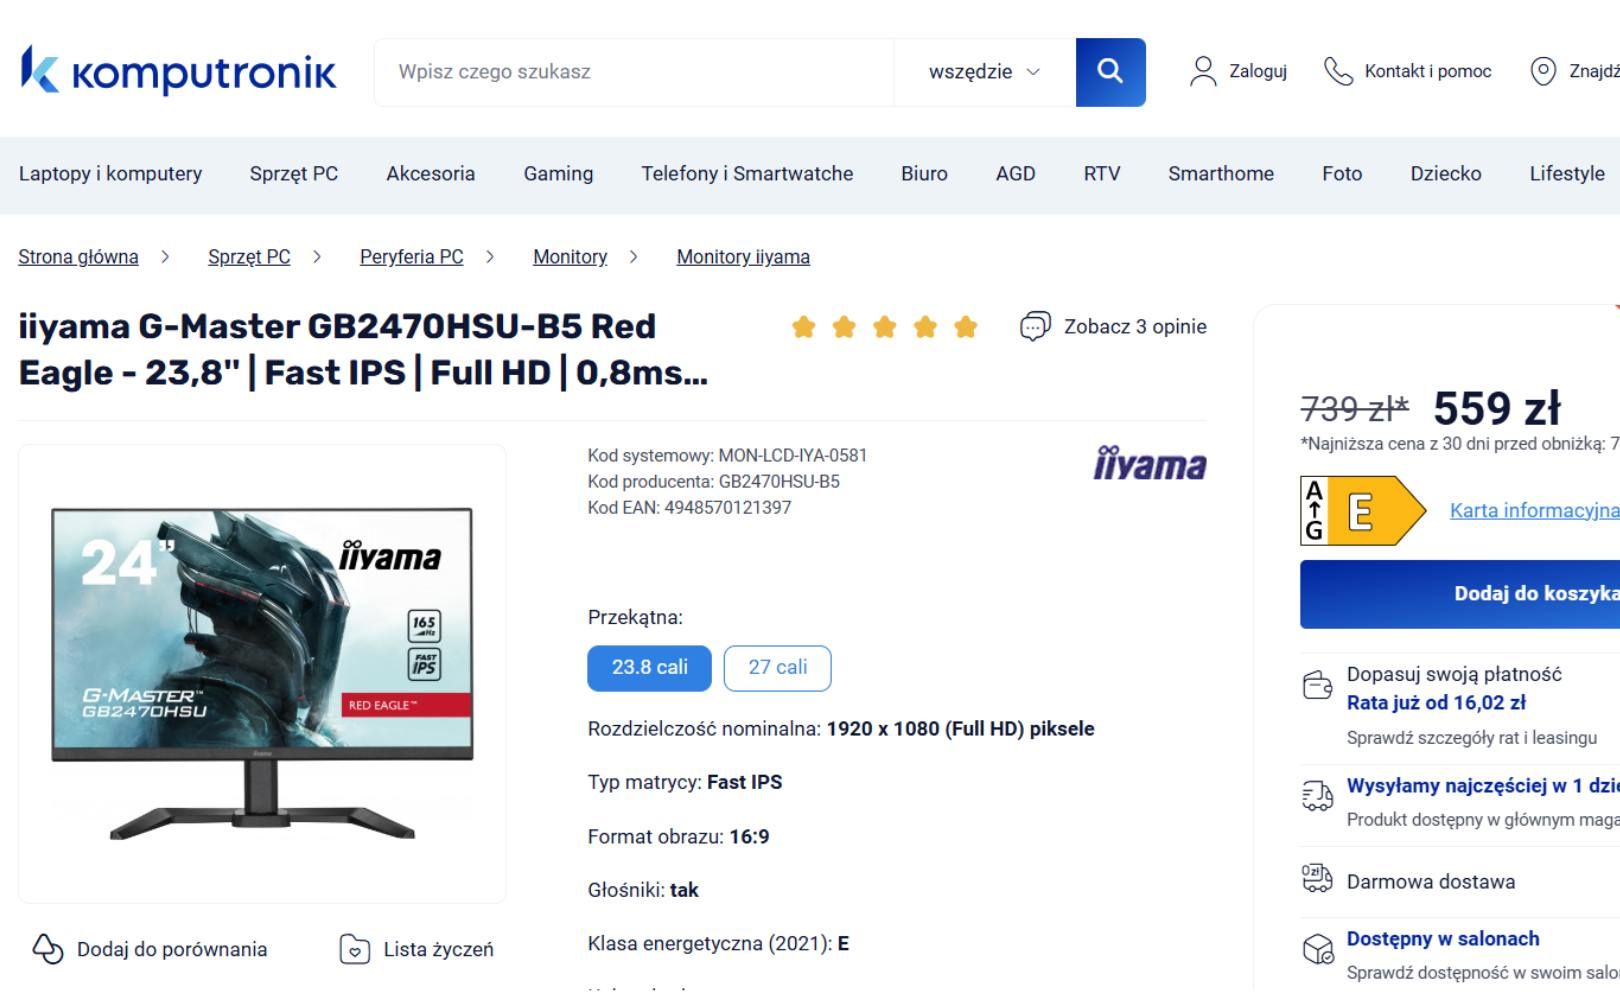Click the energy class E label
The width and height of the screenshot is (1620, 1000).
1363,511
